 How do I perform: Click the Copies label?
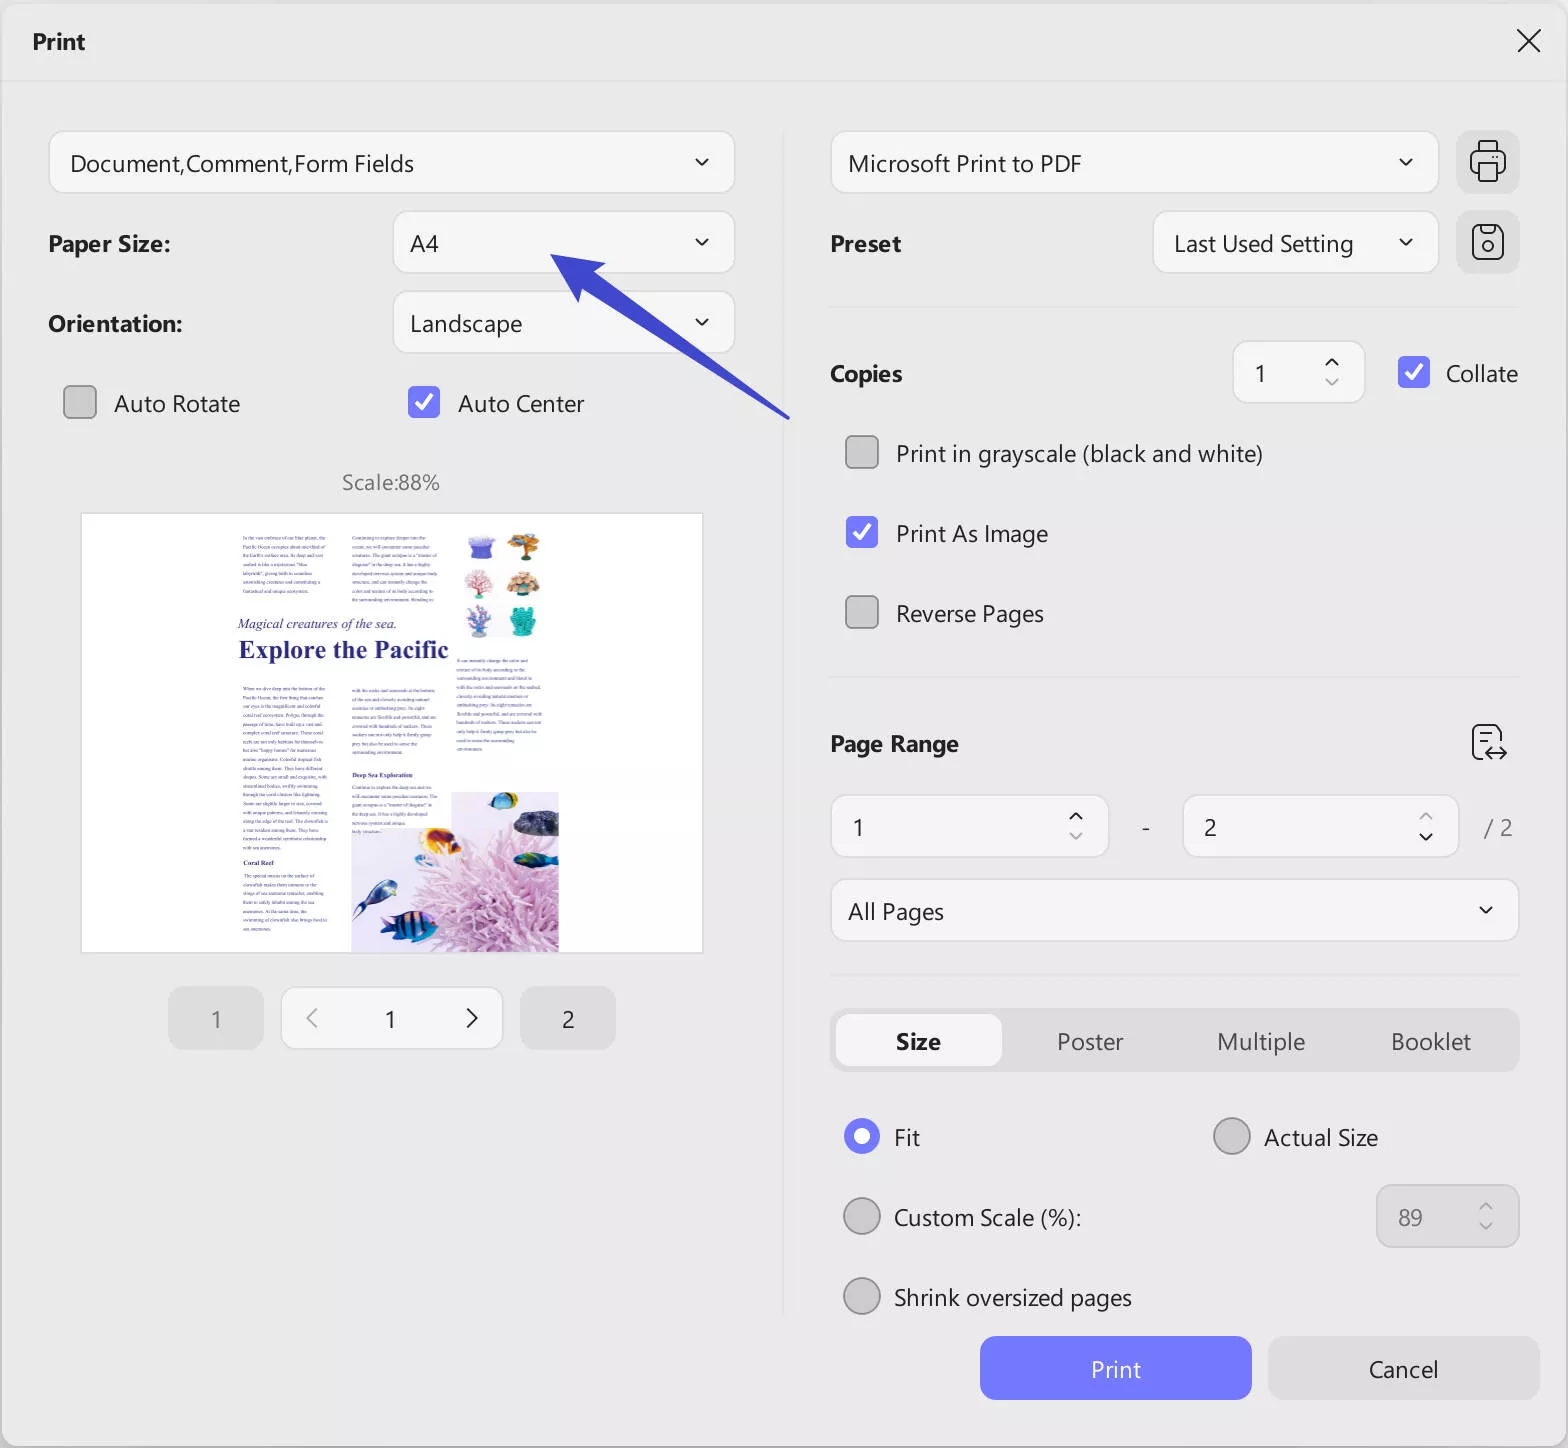click(x=867, y=374)
